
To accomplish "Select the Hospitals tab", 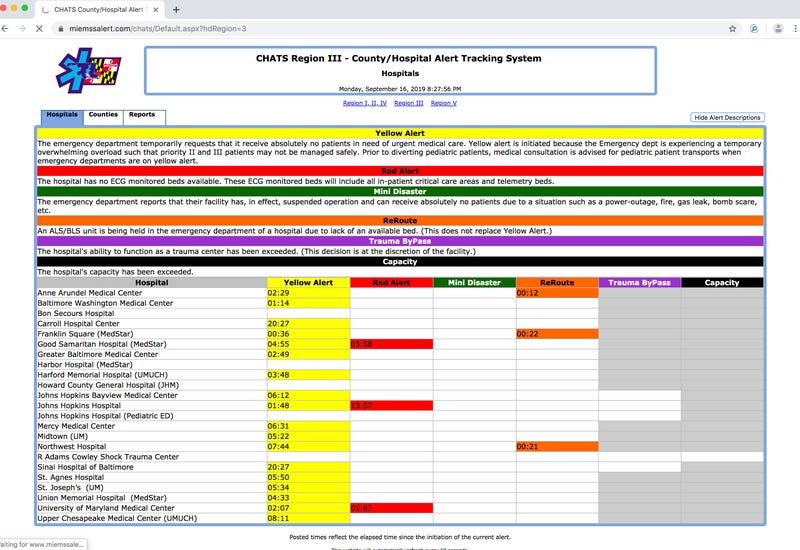I will pyautogui.click(x=62, y=117).
